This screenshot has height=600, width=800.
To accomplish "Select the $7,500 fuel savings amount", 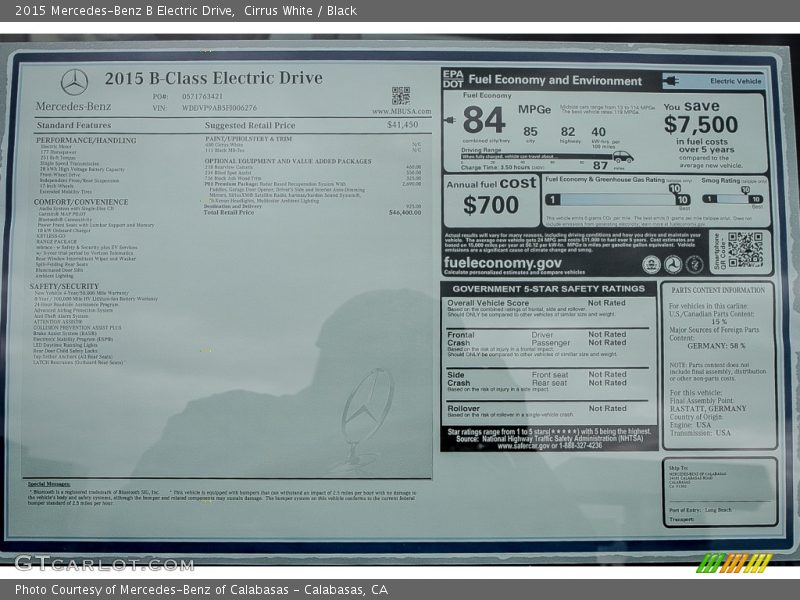I will pos(701,125).
